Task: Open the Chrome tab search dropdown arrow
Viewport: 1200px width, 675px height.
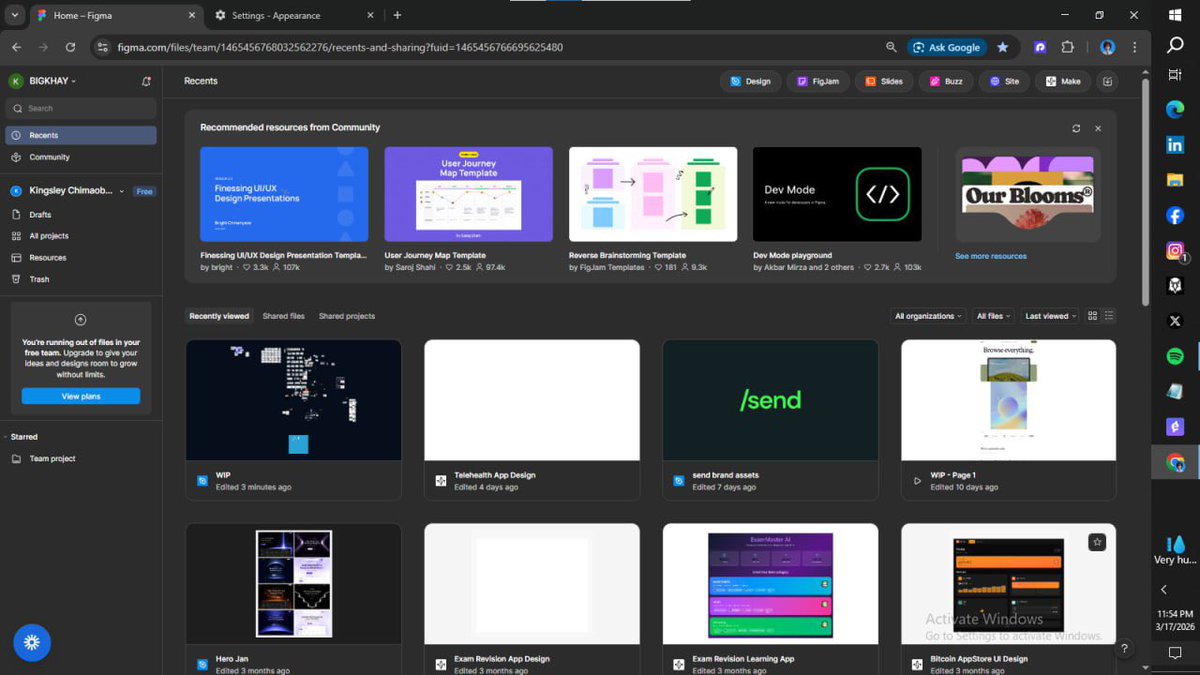Action: pyautogui.click(x=14, y=15)
